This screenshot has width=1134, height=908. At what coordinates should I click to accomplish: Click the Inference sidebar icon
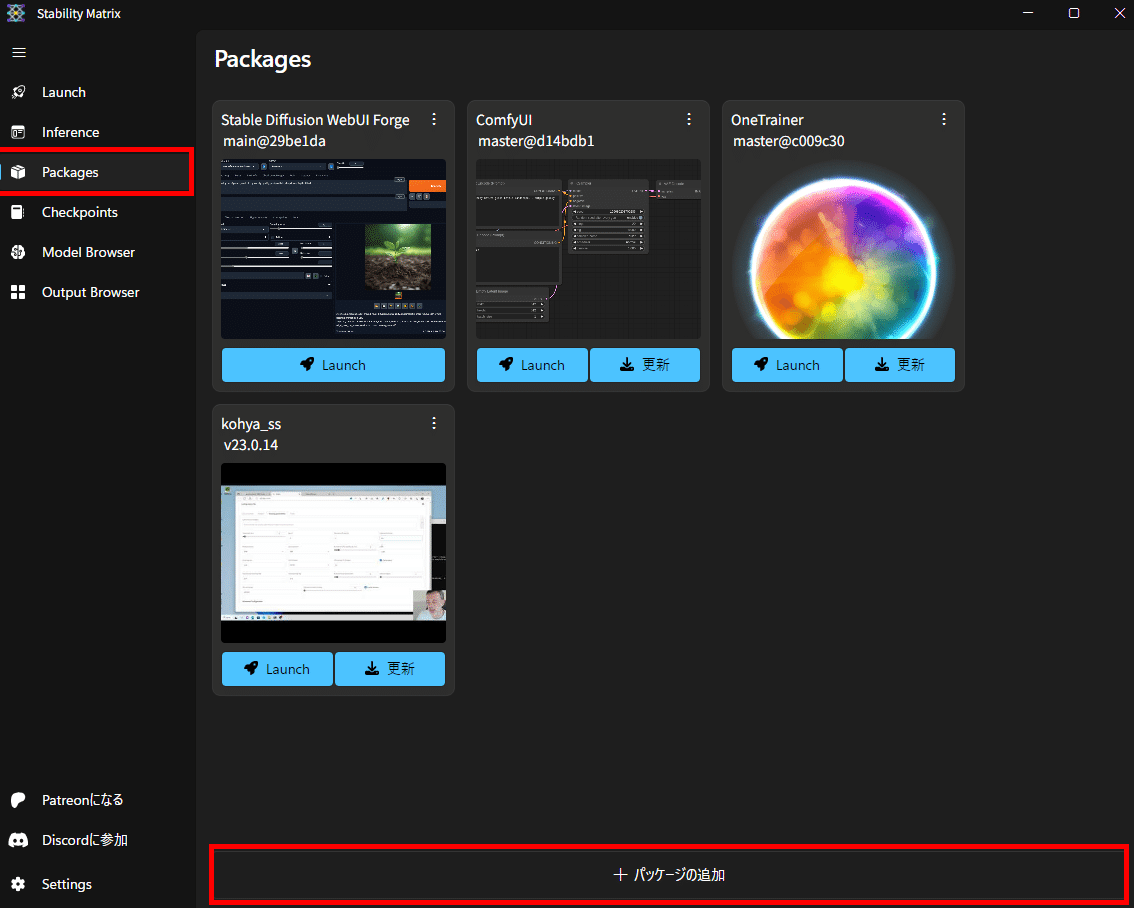[18, 132]
